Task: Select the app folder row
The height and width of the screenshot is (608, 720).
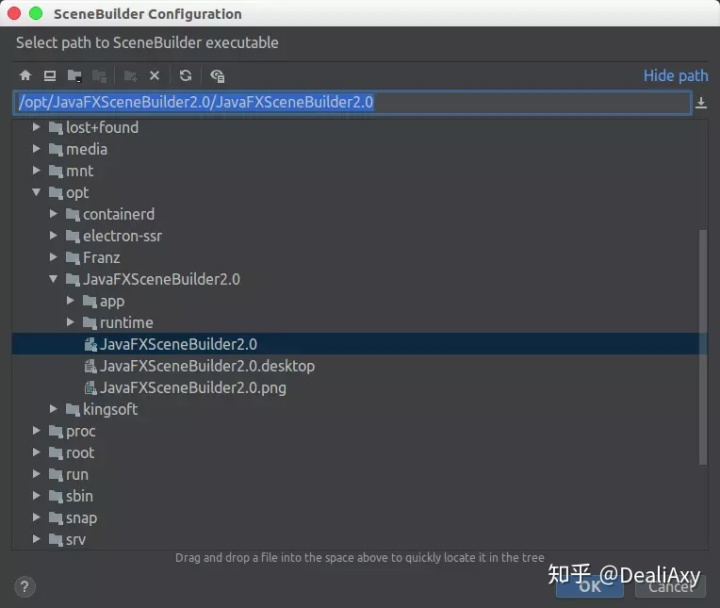Action: click(x=359, y=301)
